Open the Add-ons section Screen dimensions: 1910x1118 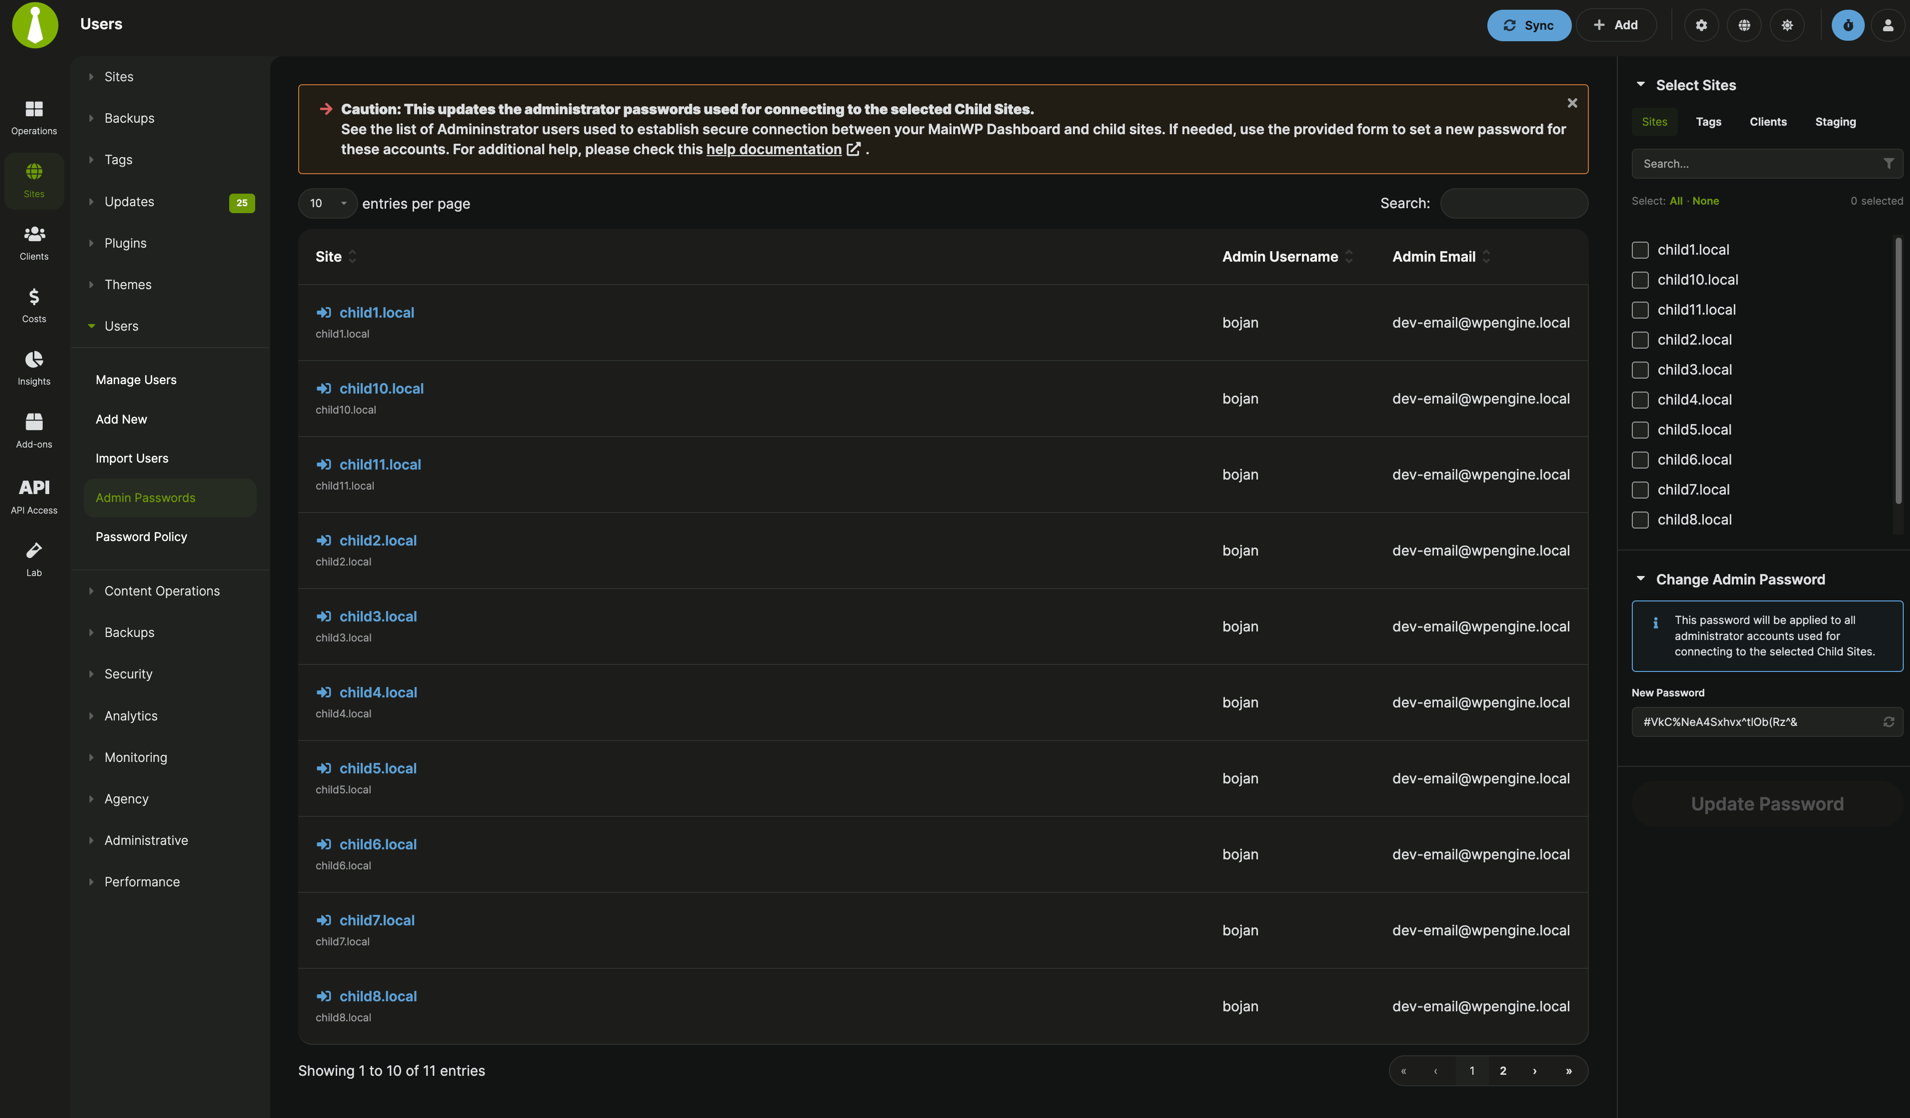(x=33, y=429)
